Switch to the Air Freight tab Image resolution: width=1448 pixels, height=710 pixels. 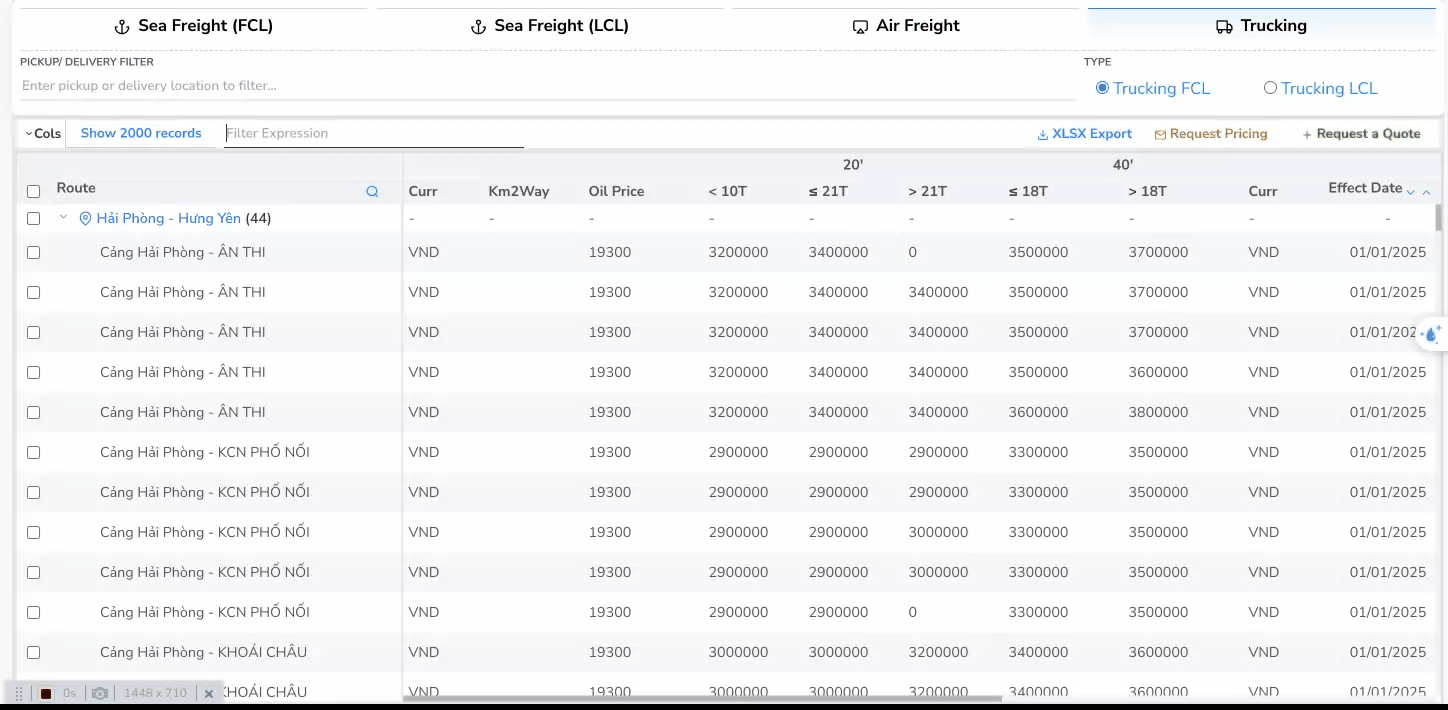(906, 26)
